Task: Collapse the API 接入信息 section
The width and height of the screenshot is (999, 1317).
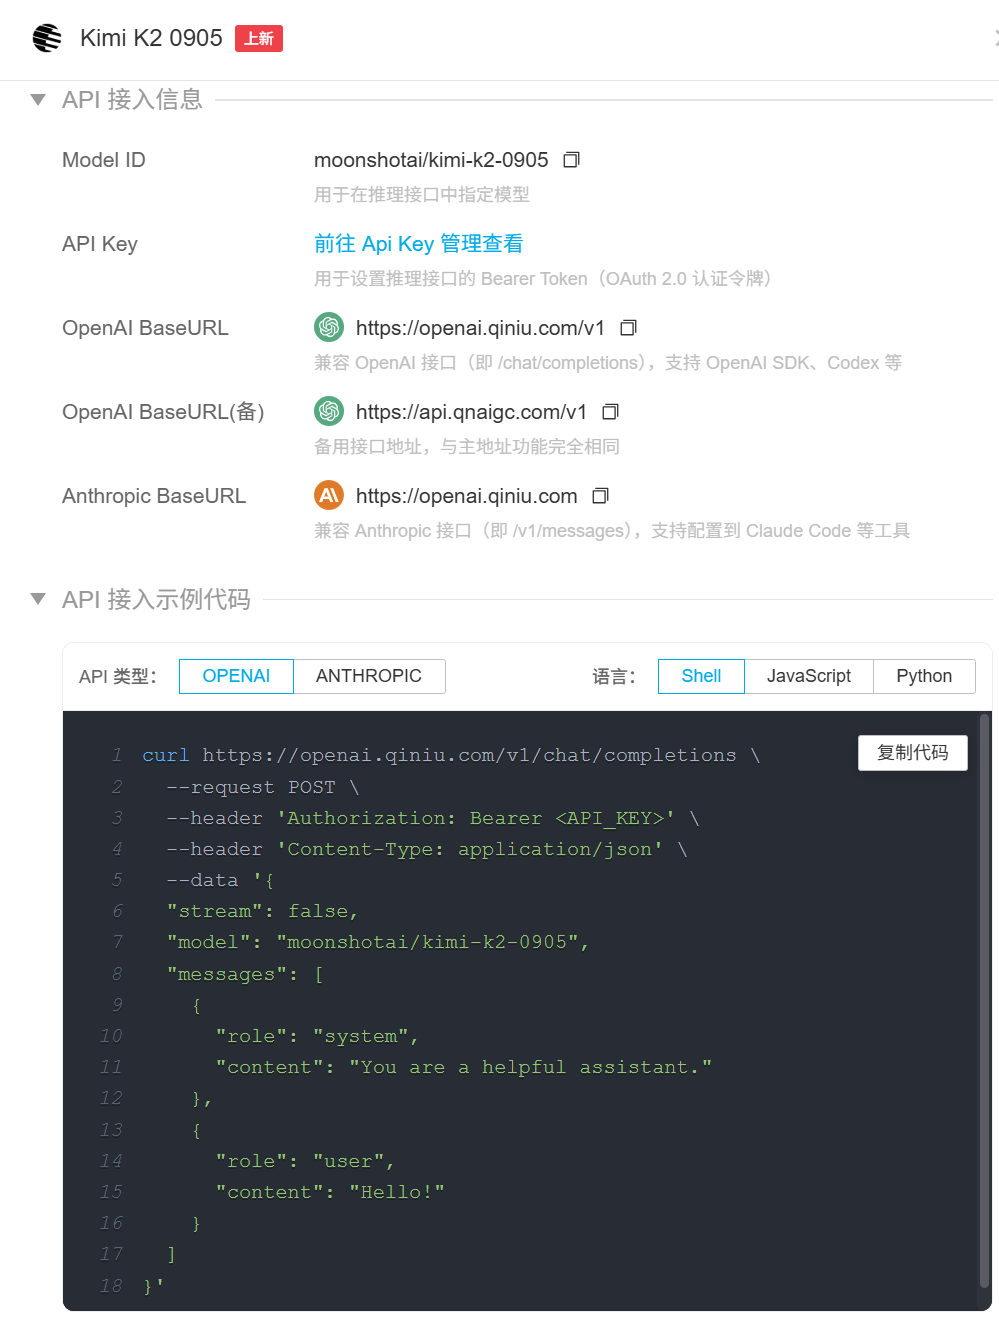Action: pos(38,100)
